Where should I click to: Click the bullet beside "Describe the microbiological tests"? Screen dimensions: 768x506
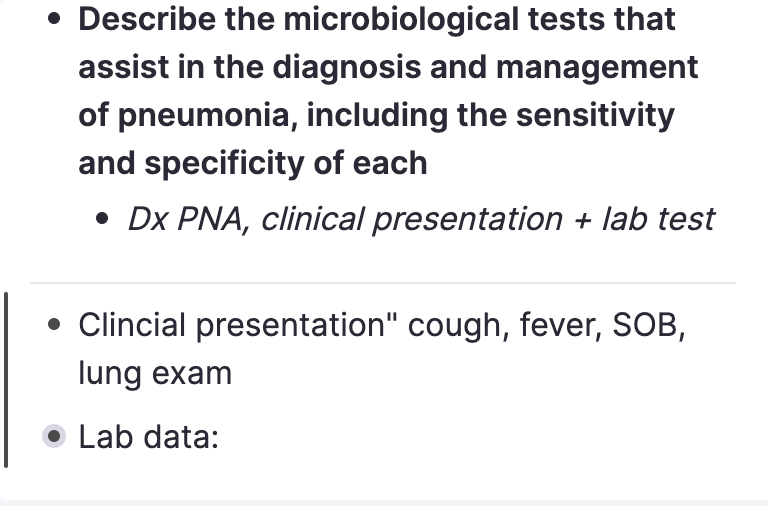click(x=54, y=19)
